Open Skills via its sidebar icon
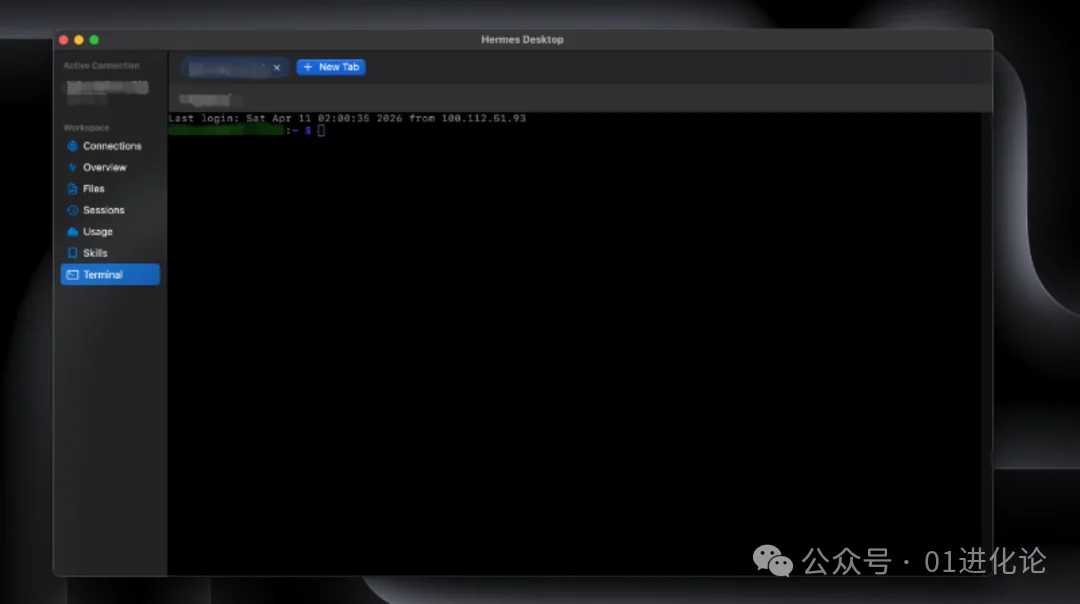Image resolution: width=1080 pixels, height=604 pixels. point(73,253)
